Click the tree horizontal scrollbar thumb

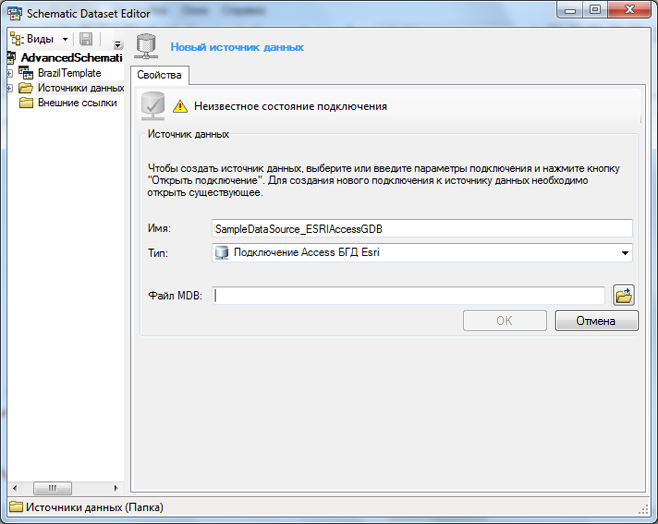click(52, 488)
